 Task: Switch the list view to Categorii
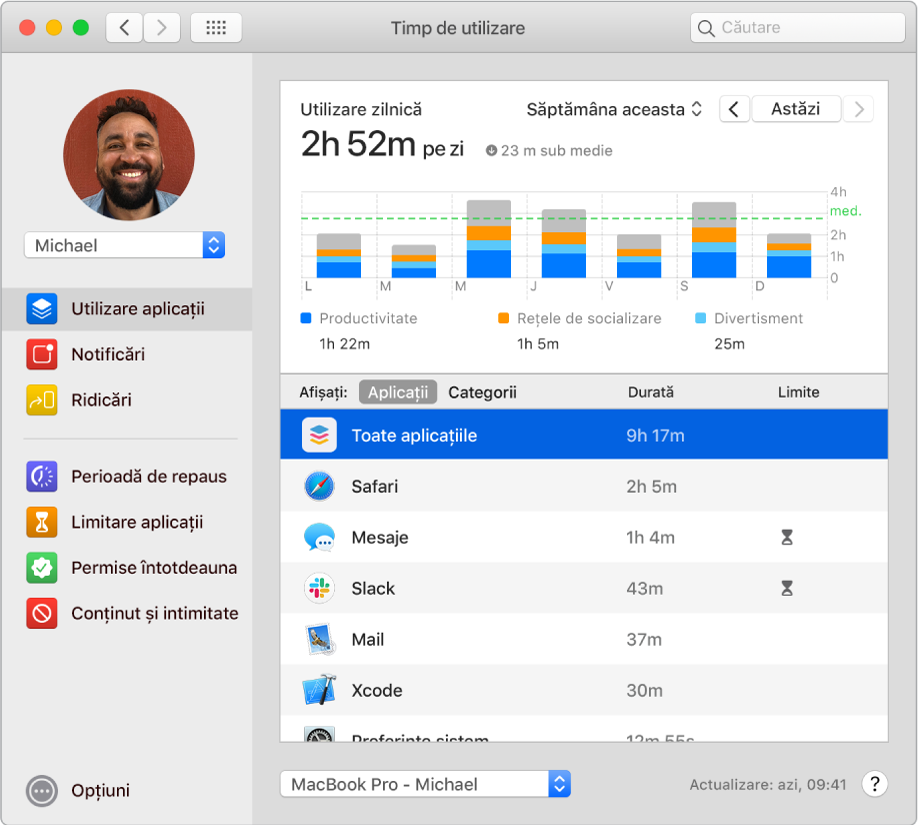tap(482, 392)
